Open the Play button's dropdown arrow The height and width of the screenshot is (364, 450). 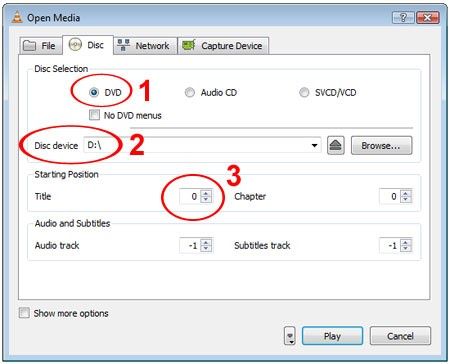pyautogui.click(x=290, y=336)
